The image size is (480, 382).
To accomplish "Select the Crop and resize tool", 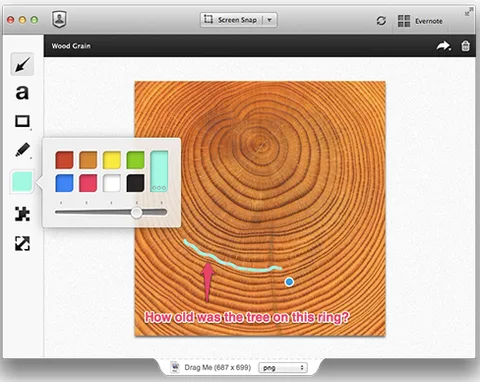I will [22, 243].
